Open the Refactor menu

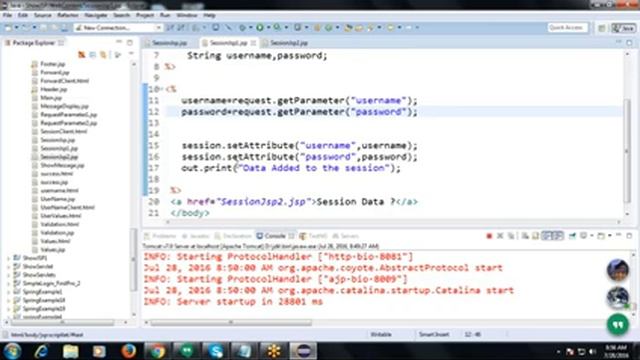point(68,15)
